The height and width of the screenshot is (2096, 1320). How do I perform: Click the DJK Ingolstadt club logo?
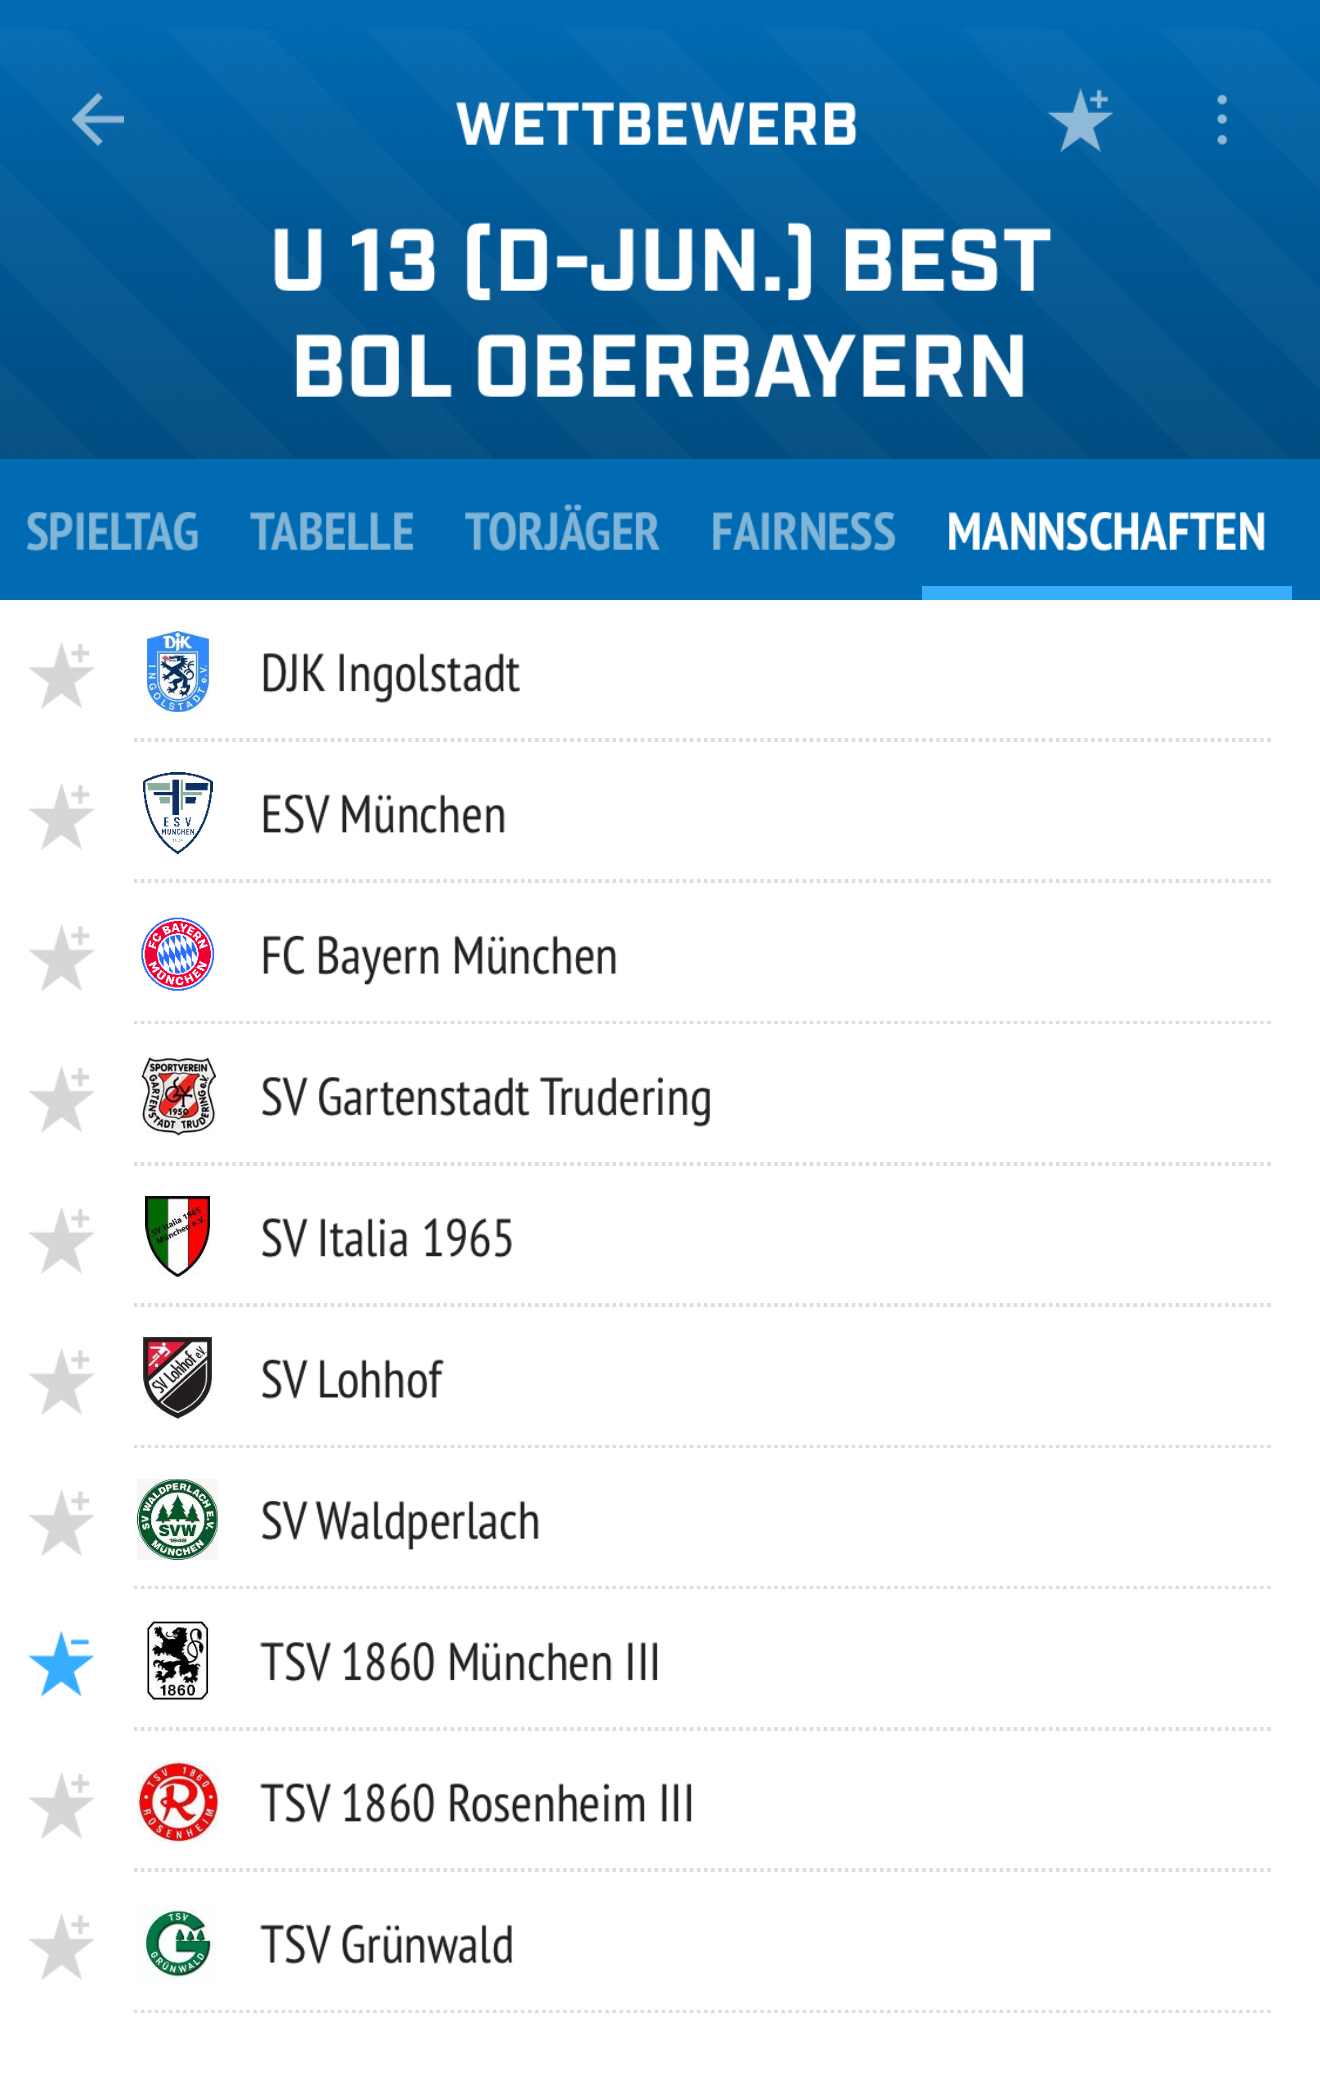click(177, 672)
